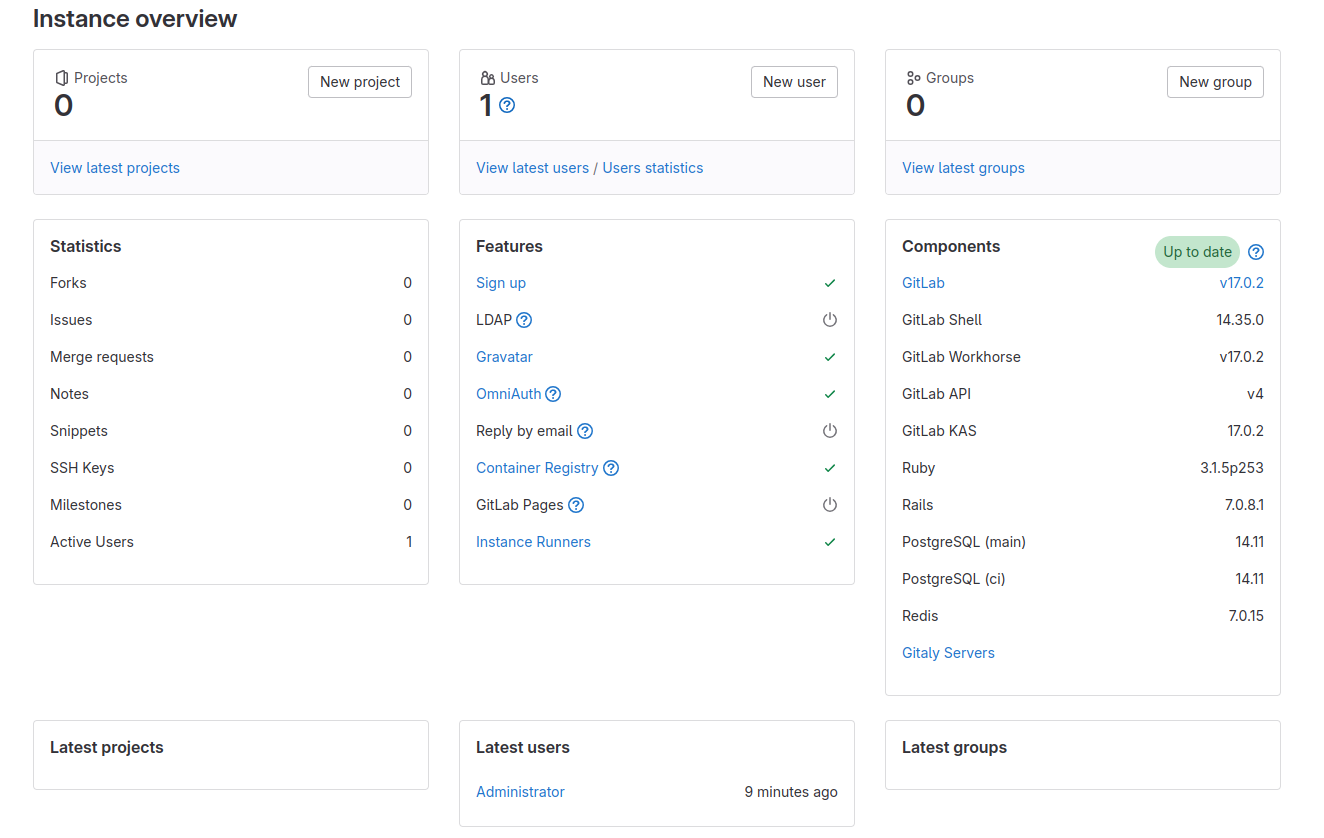Create a new project
This screenshot has width=1324, height=838.
click(x=360, y=82)
